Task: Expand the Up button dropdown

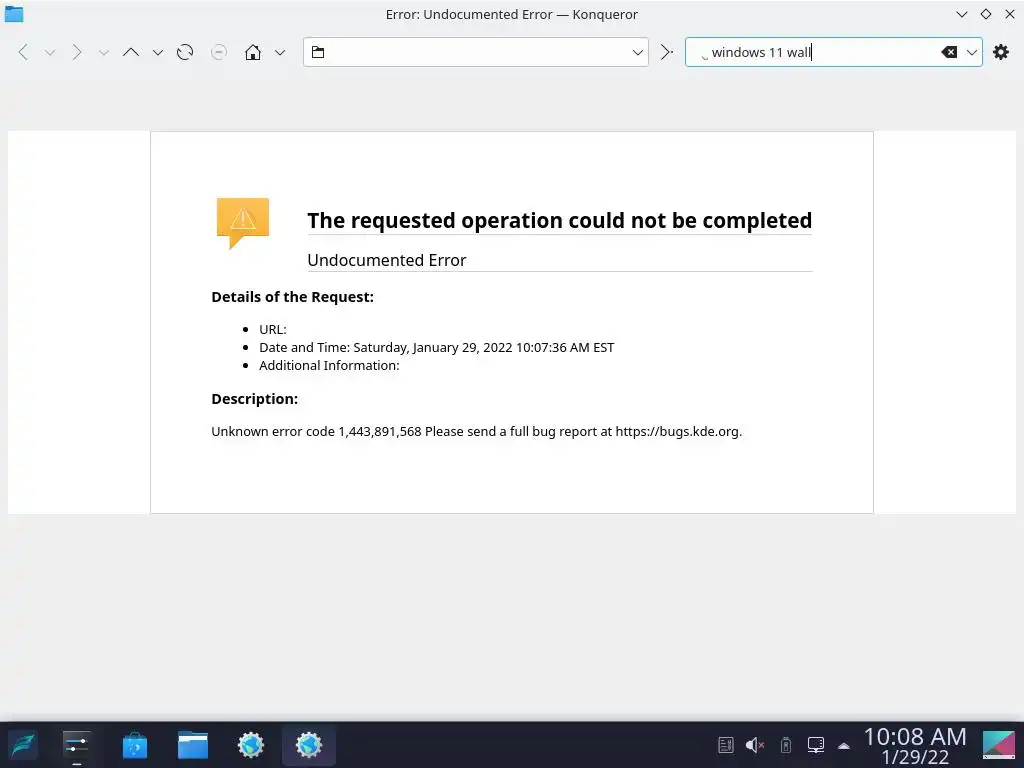Action: pos(157,53)
